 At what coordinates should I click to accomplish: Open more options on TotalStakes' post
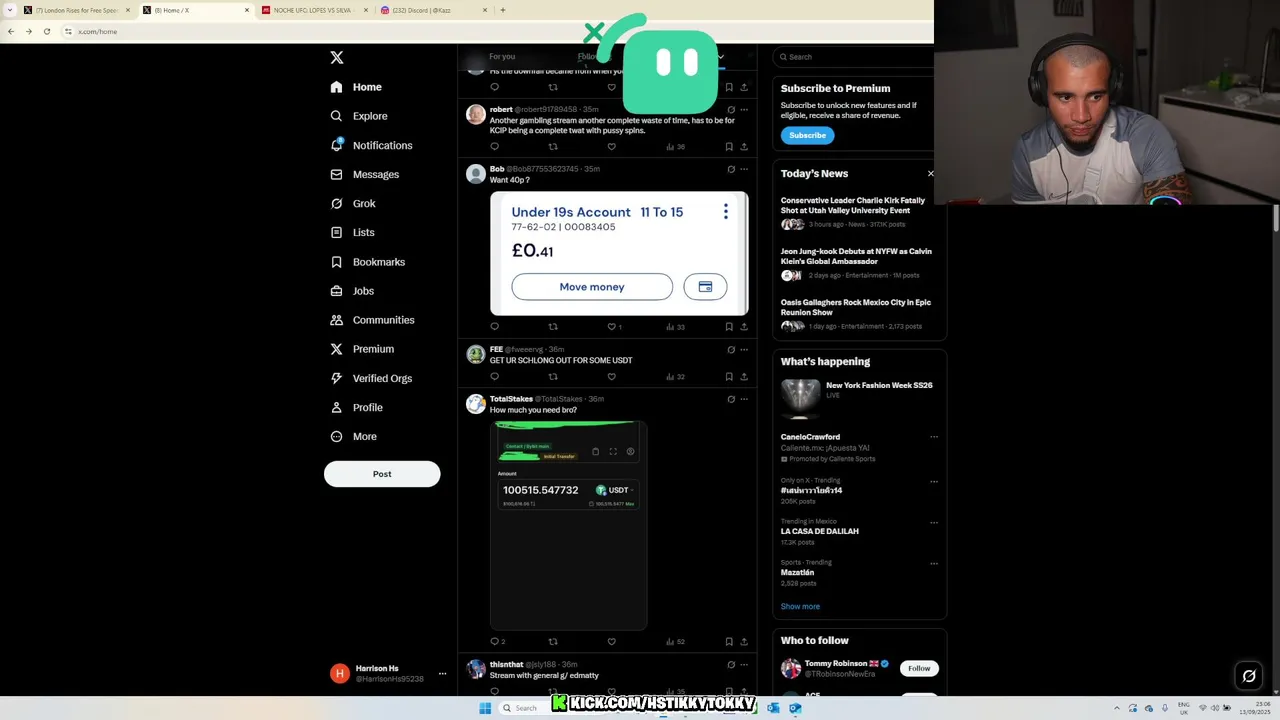(744, 399)
